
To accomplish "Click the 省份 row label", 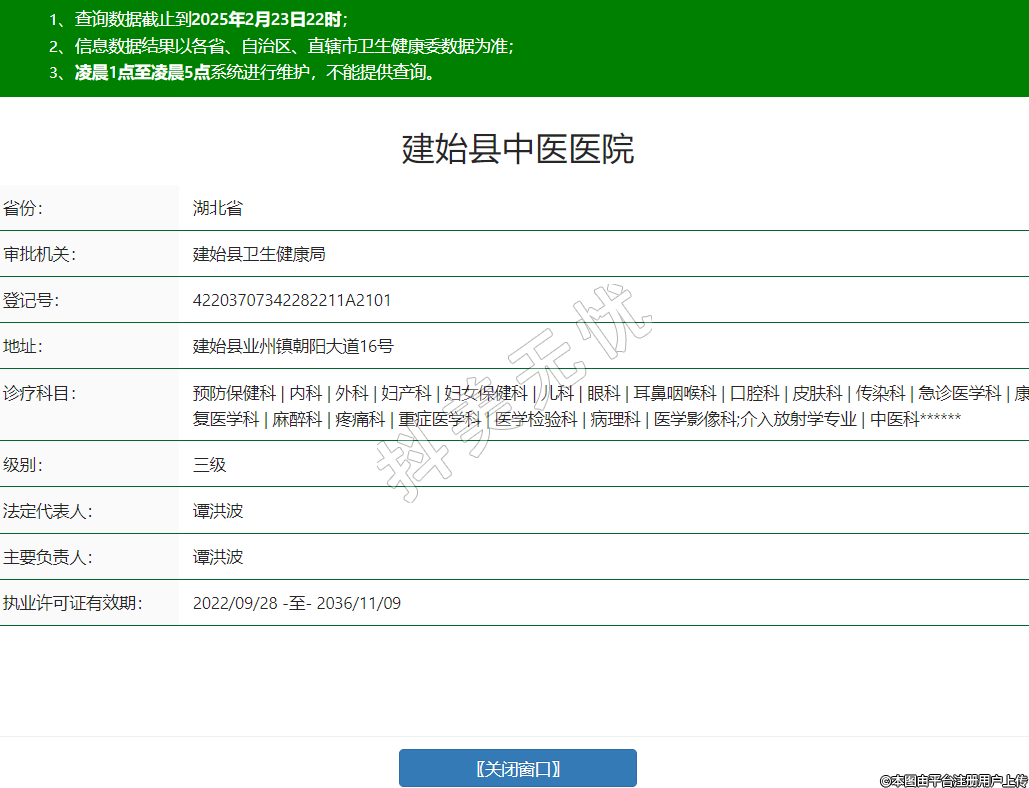I will 23,208.
